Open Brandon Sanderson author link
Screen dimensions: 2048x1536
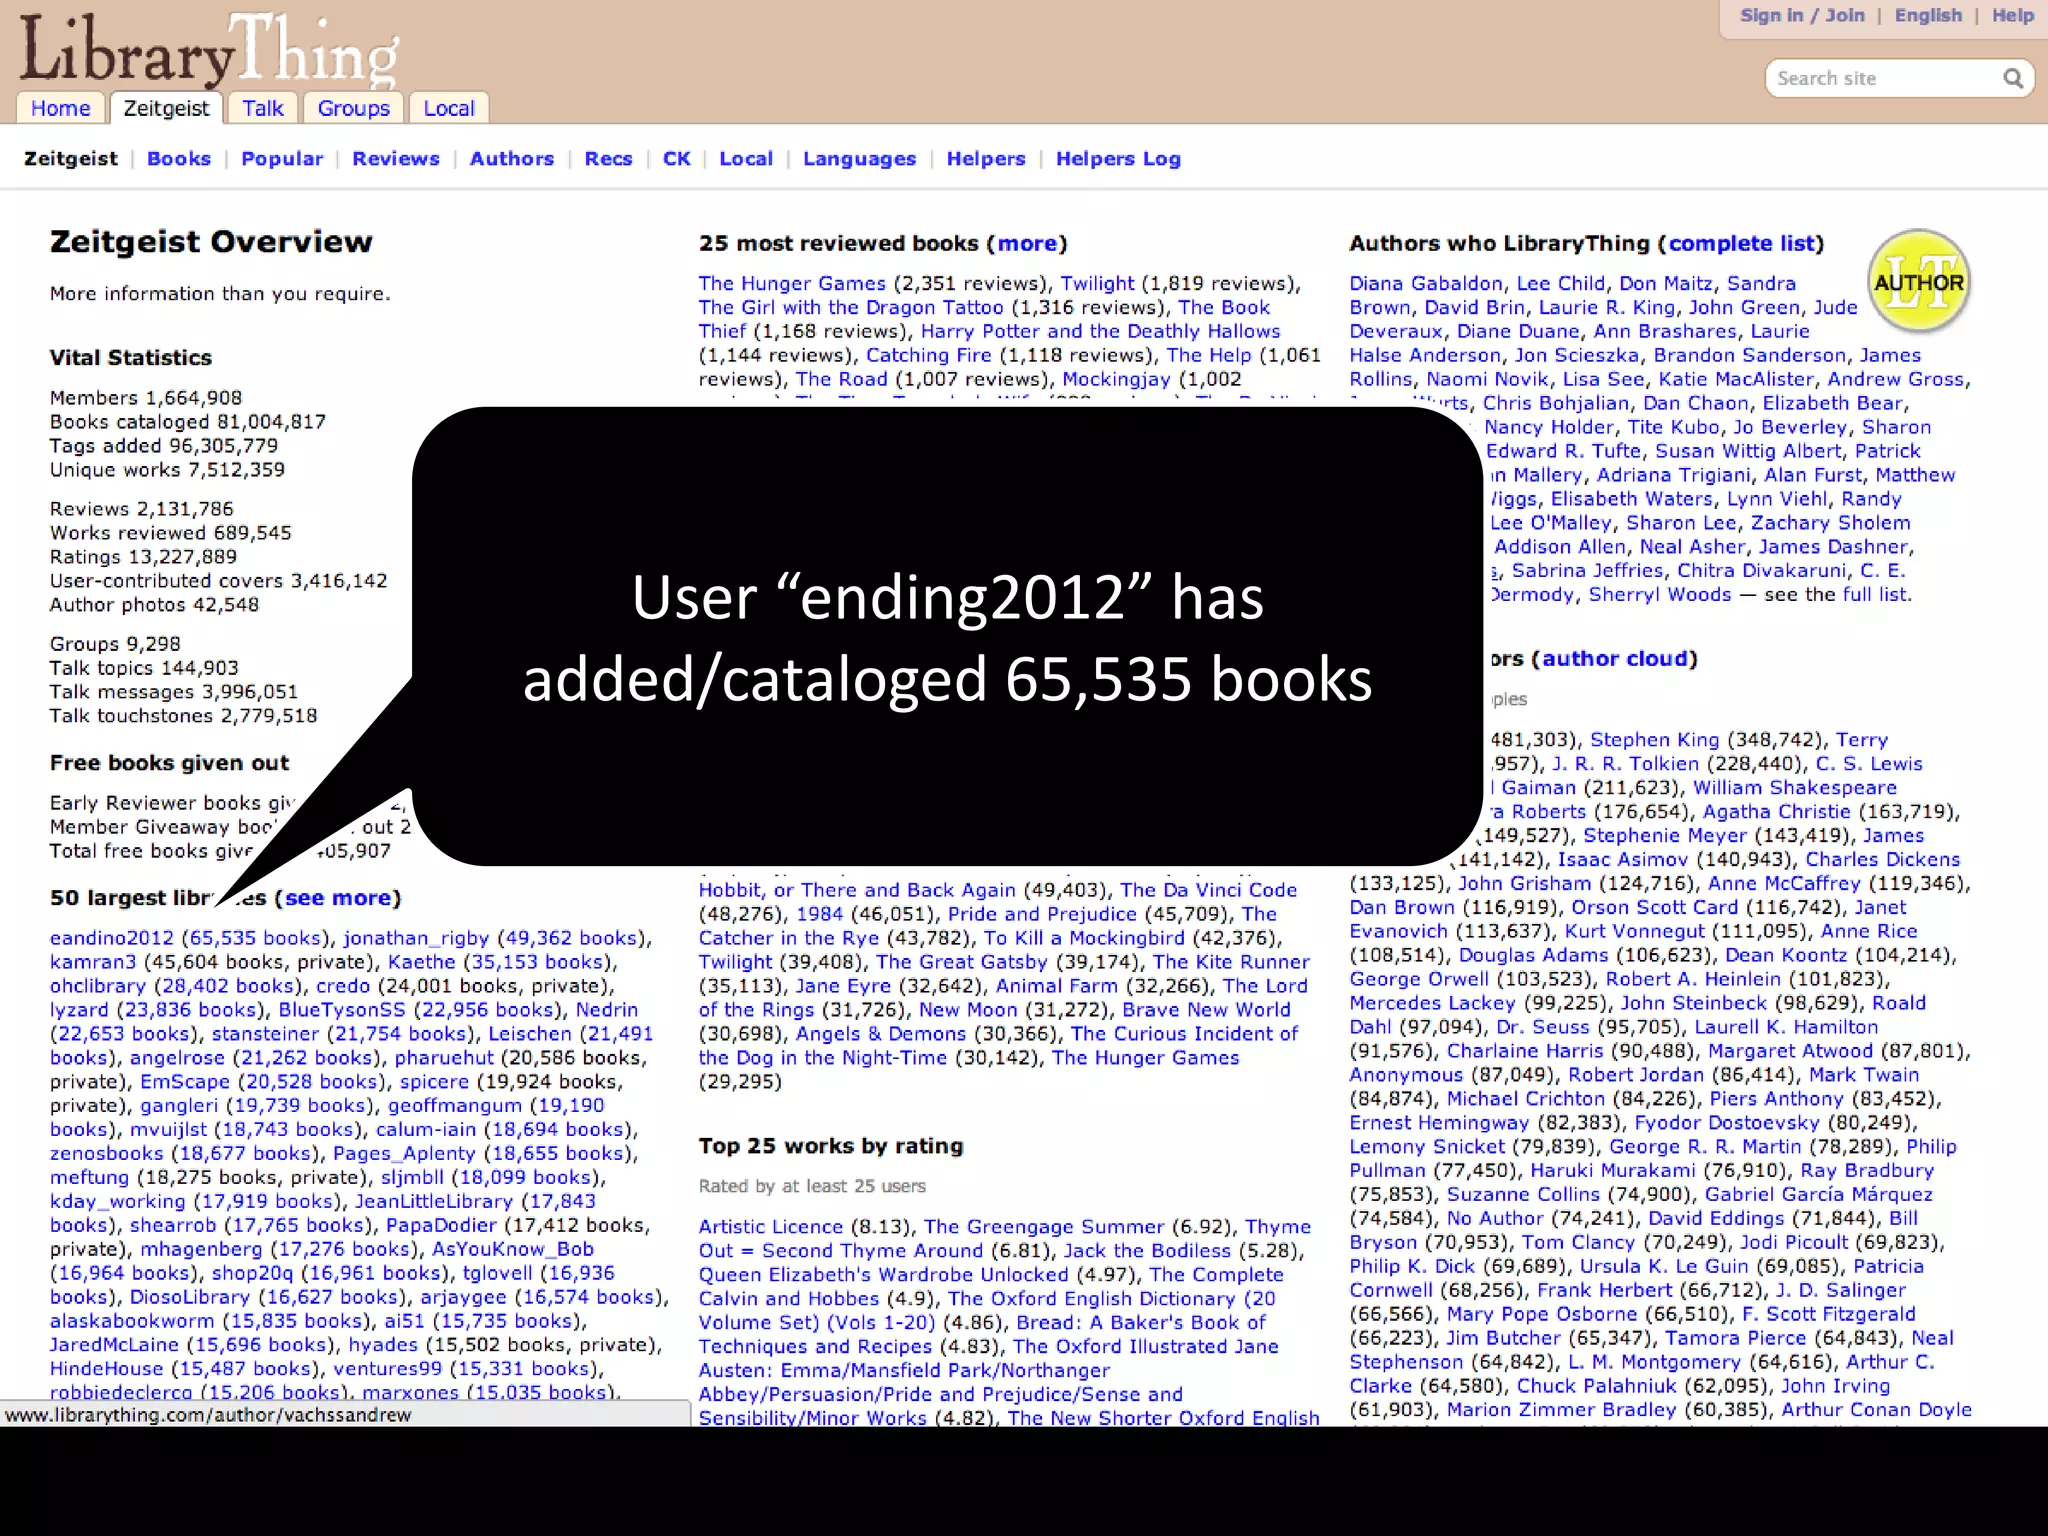(x=1749, y=355)
